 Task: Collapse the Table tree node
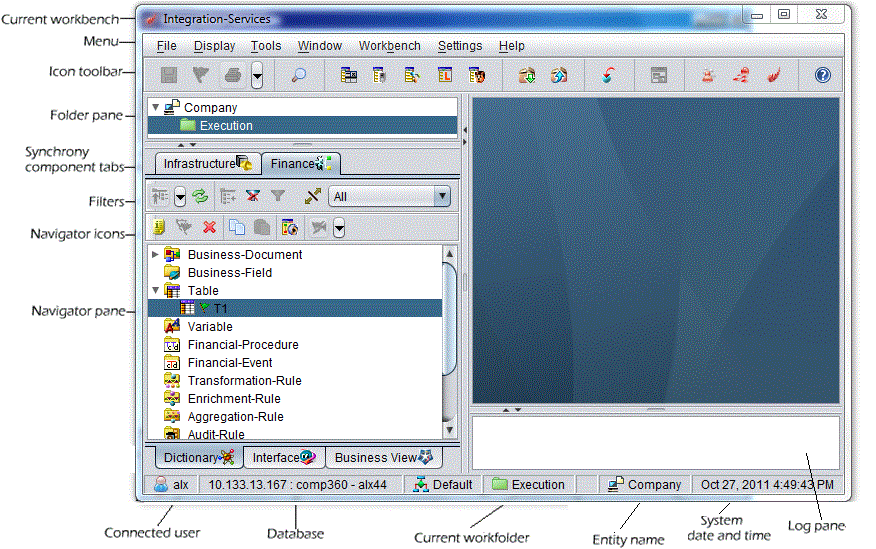tap(155, 291)
